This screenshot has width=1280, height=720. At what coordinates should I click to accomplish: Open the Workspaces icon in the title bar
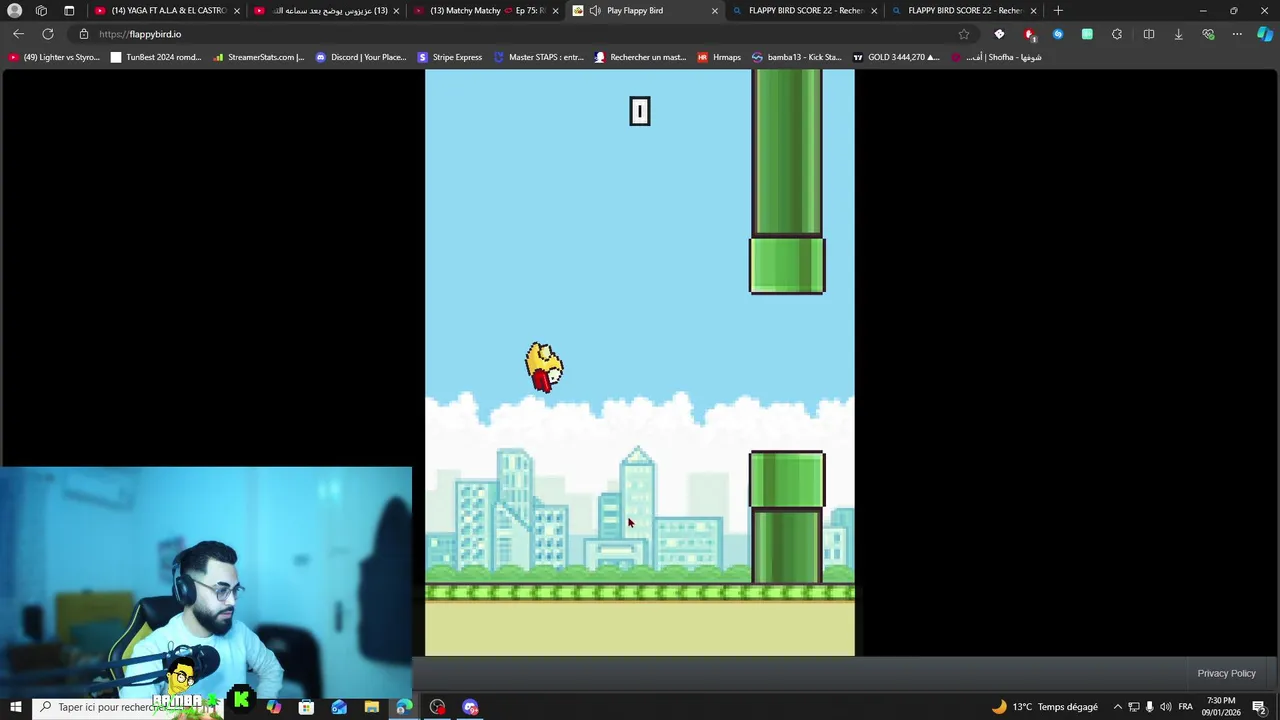[x=41, y=11]
